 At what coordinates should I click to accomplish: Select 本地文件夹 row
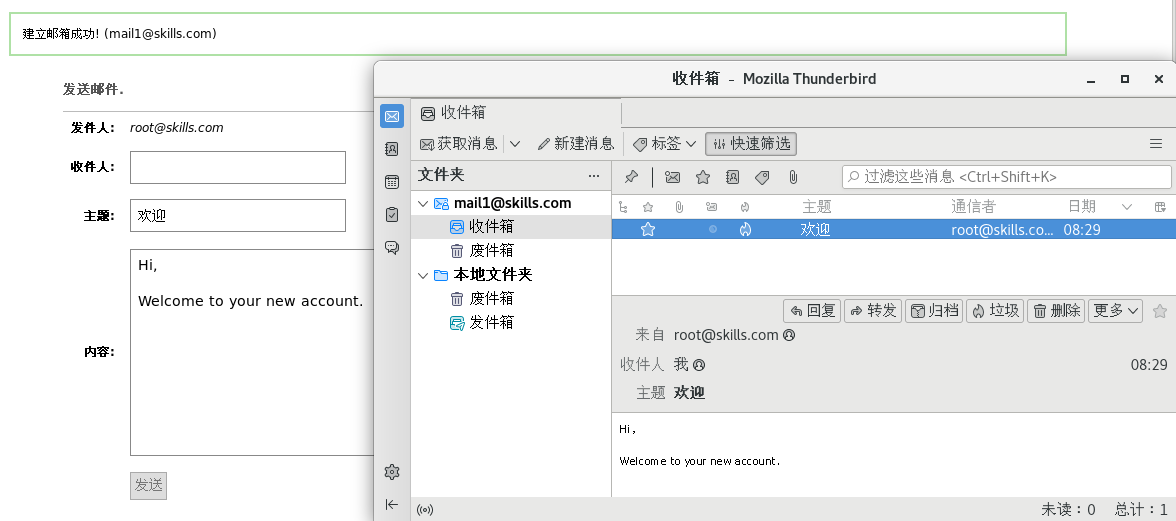pyautogui.click(x=511, y=275)
